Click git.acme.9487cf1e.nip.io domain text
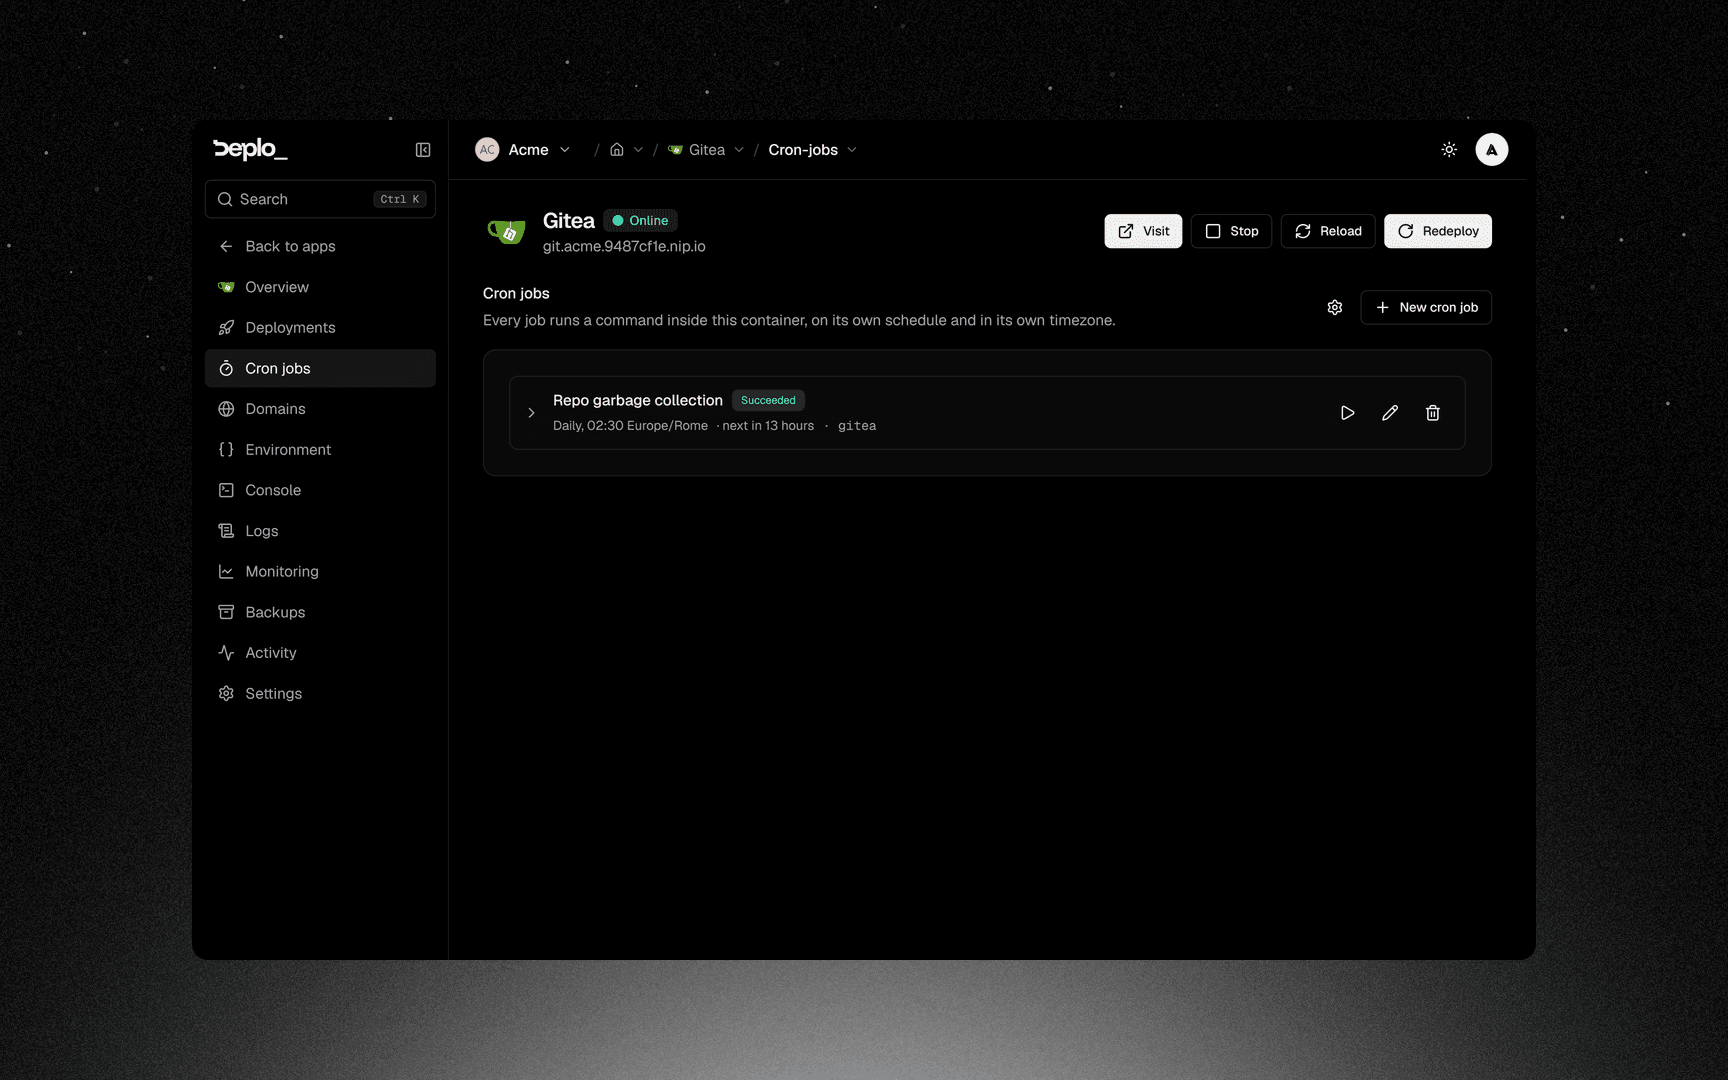Screen dimensions: 1728x1080 tap(624, 246)
